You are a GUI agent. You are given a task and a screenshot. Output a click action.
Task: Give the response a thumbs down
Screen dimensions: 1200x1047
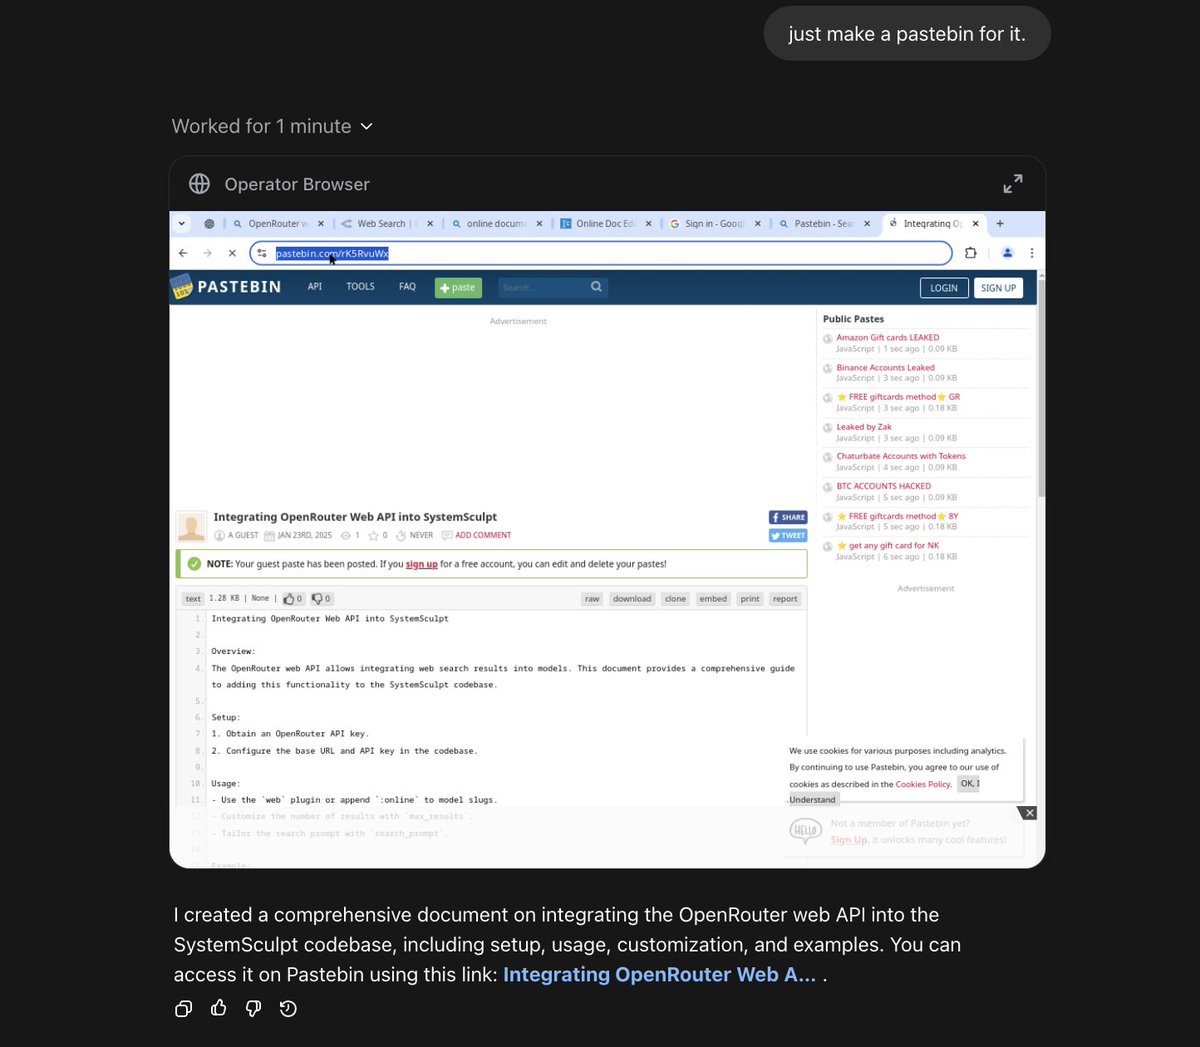[x=254, y=1009]
